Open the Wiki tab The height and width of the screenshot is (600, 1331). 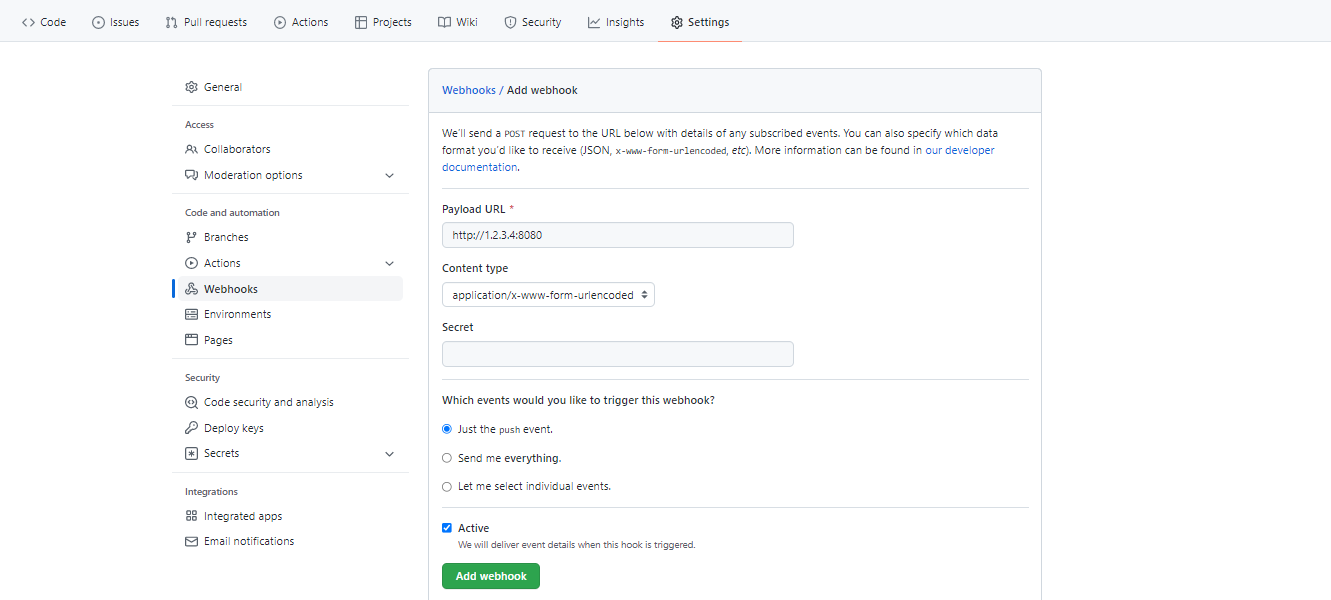458,22
